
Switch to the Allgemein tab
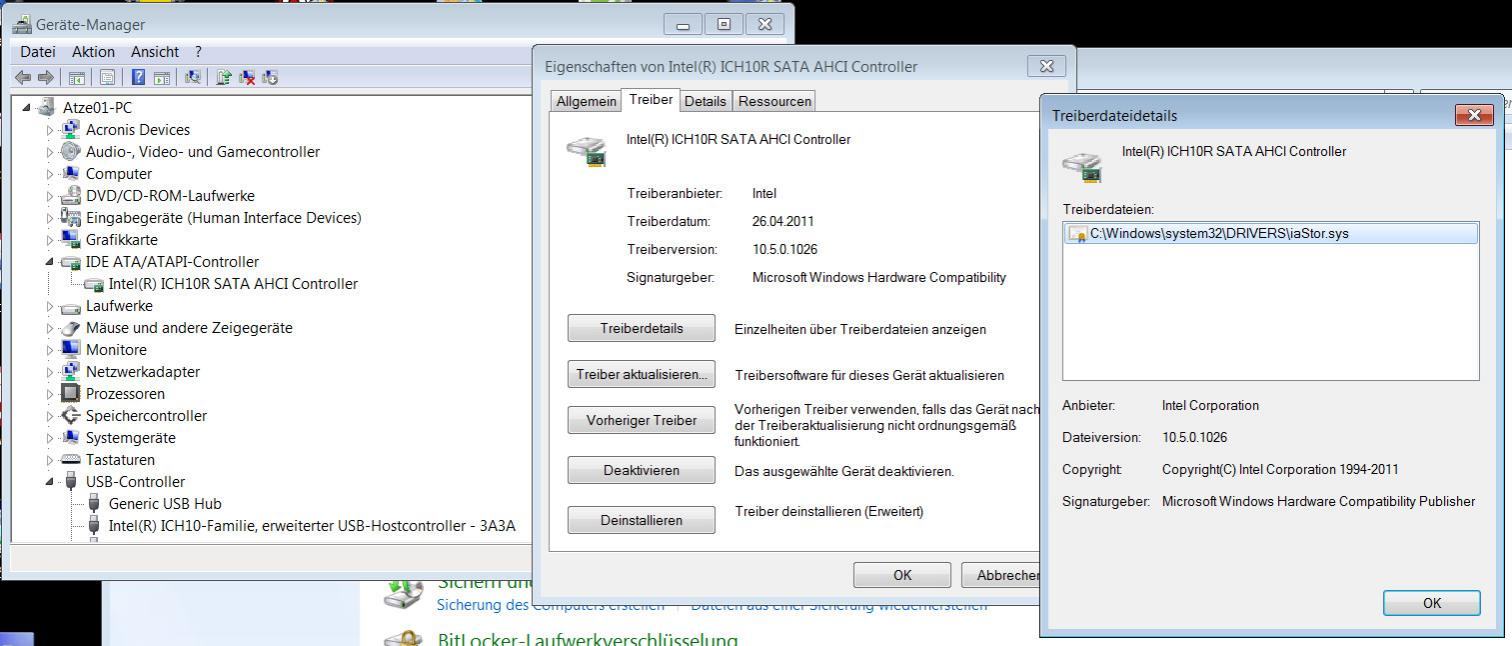(586, 101)
